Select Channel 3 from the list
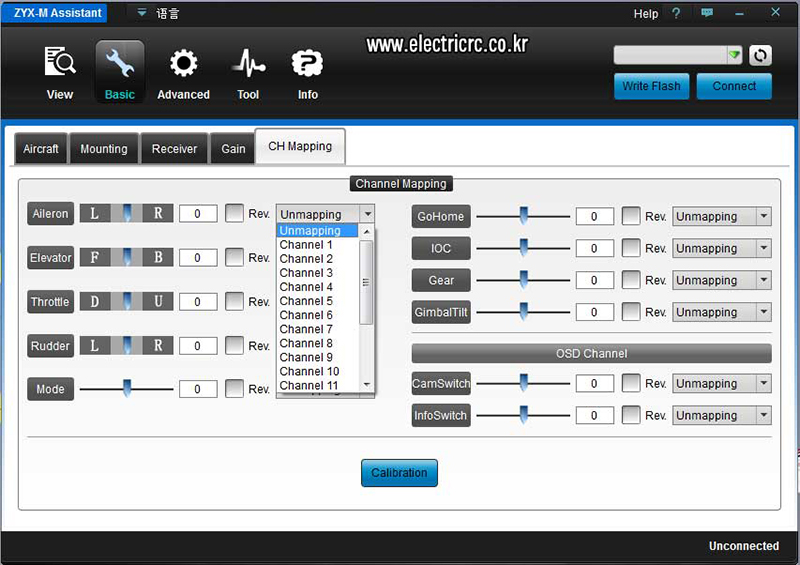Image resolution: width=800 pixels, height=565 pixels. (317, 273)
